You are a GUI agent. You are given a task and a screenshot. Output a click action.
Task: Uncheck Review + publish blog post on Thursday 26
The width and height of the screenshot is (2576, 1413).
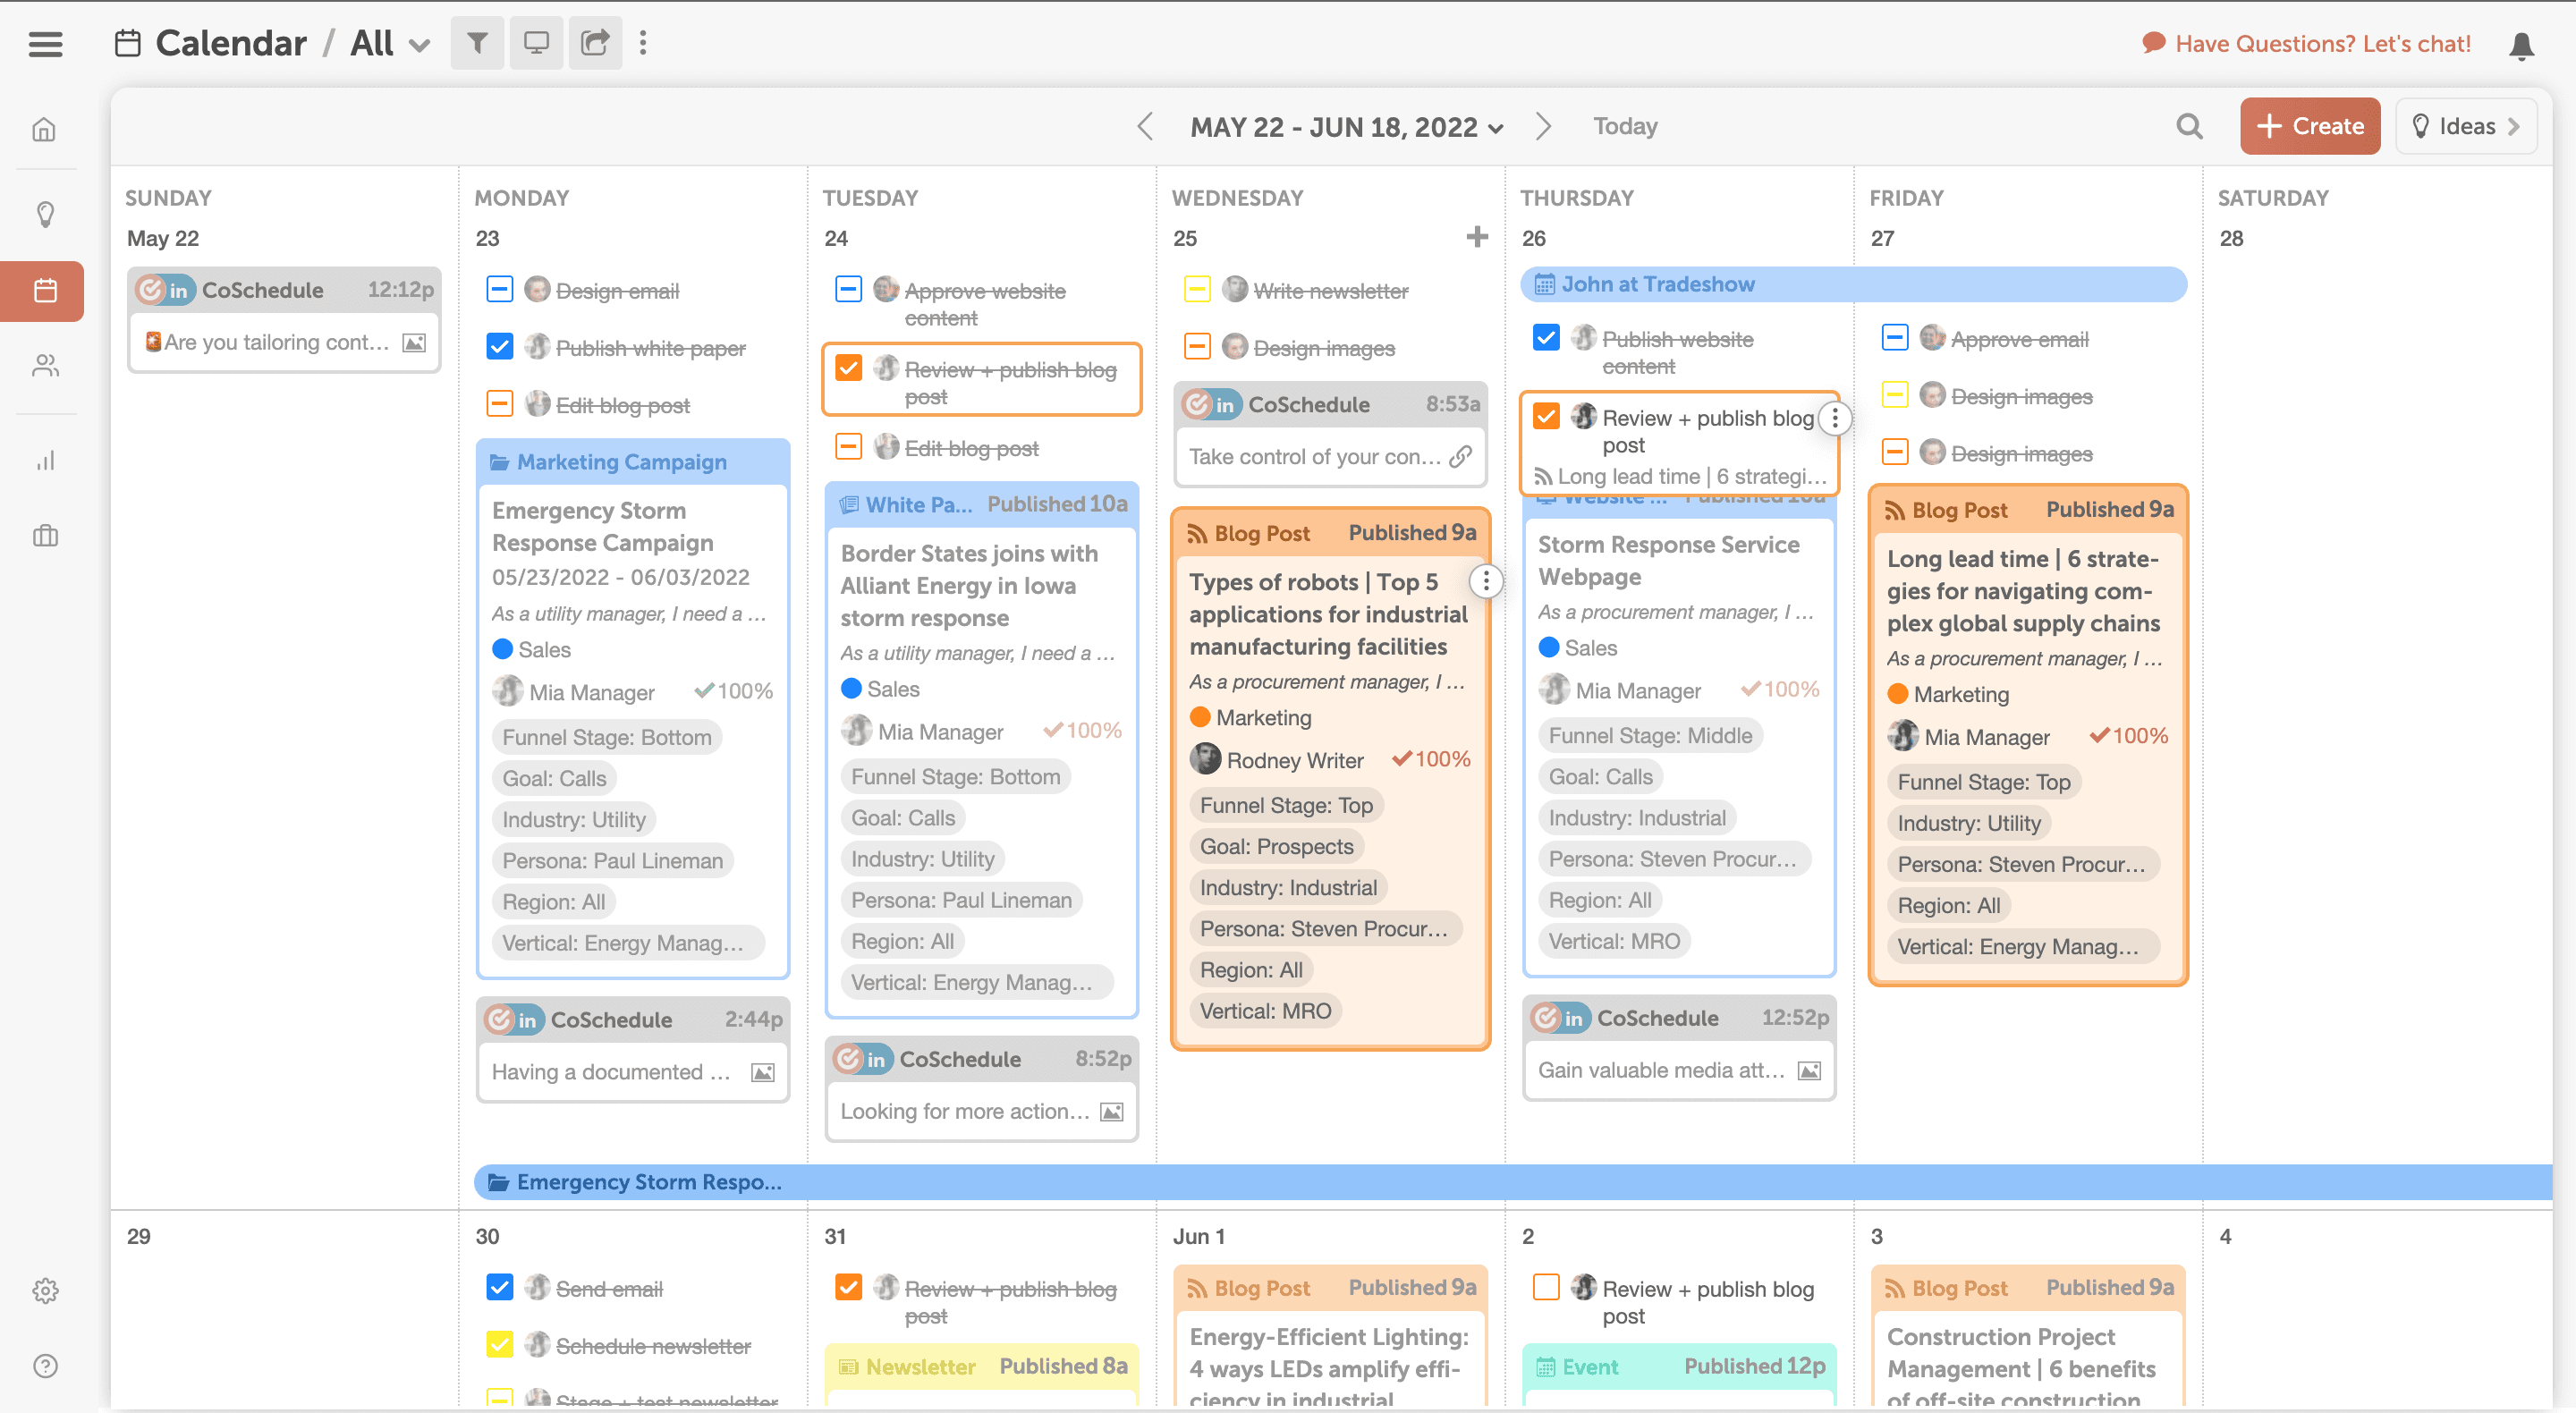1546,417
